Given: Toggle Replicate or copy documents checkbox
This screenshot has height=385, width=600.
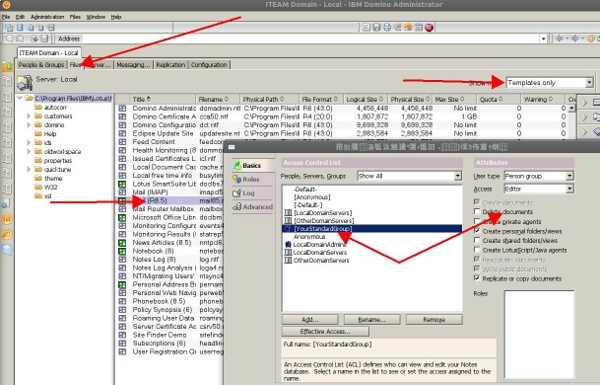Looking at the screenshot, I should (x=477, y=278).
